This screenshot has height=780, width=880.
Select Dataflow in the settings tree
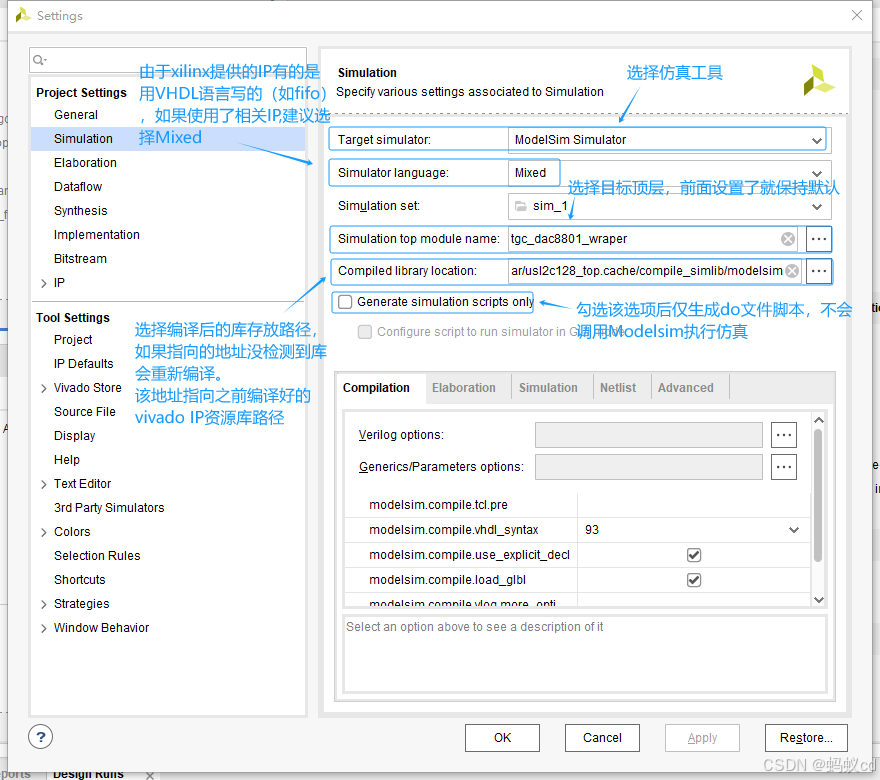78,187
